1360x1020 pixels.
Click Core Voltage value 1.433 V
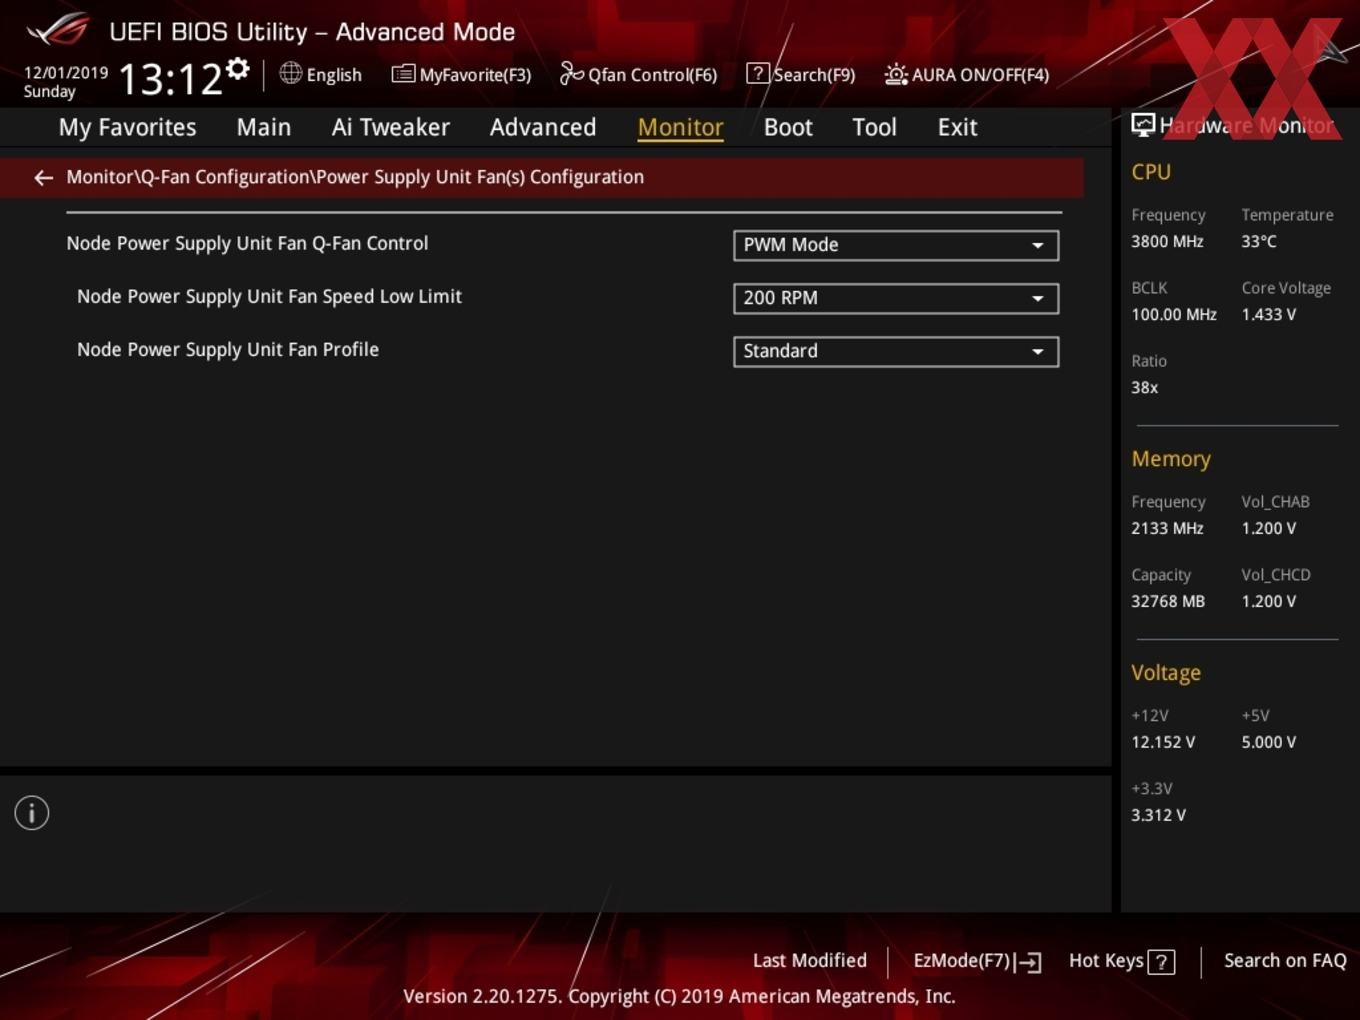[x=1269, y=314]
